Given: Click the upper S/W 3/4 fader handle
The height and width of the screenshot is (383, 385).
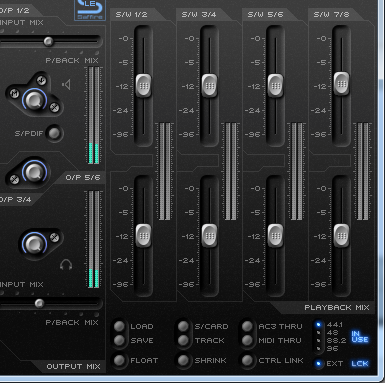Looking at the screenshot, I should [209, 86].
